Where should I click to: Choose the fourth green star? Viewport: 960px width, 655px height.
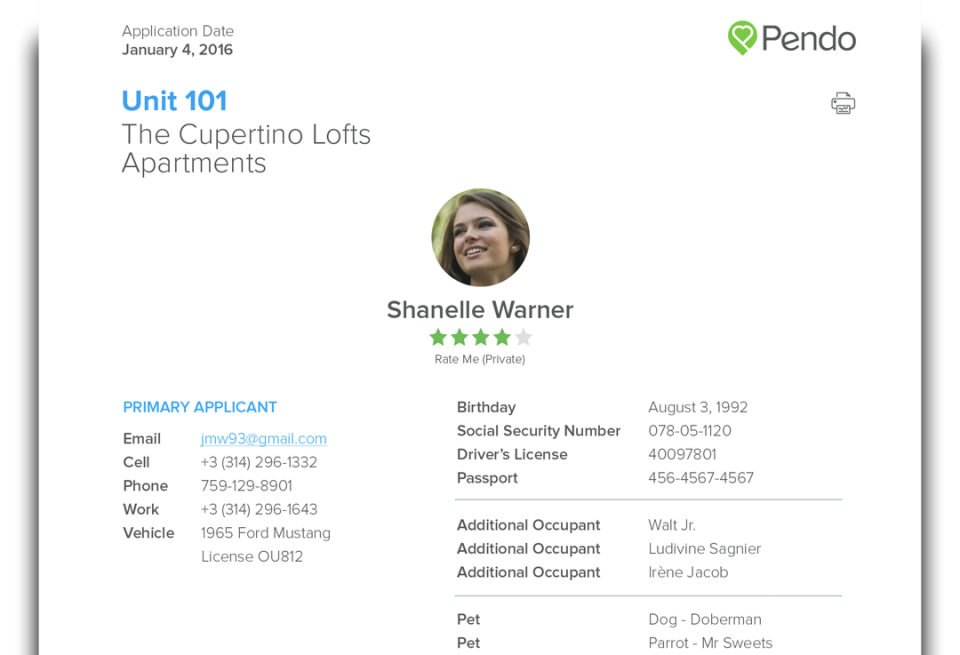tap(502, 337)
